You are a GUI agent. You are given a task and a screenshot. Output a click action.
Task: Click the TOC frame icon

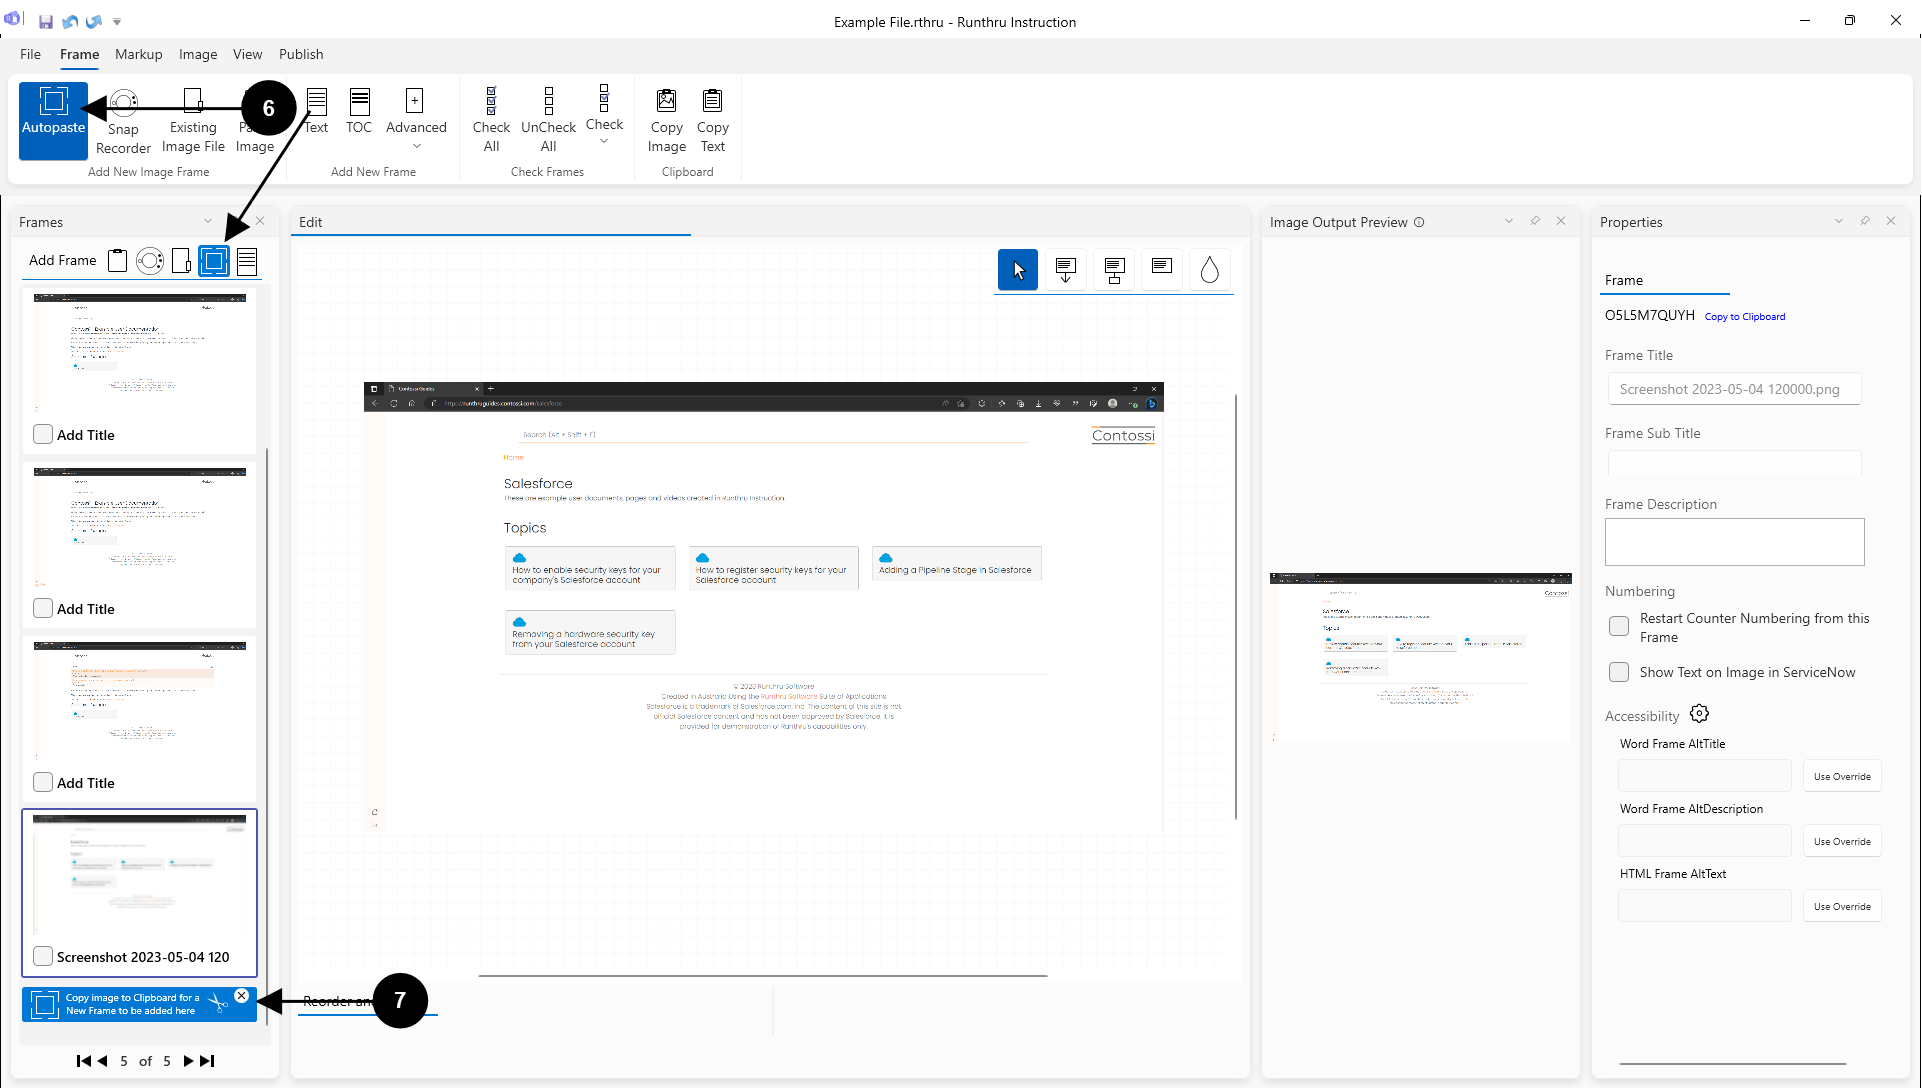coord(359,102)
